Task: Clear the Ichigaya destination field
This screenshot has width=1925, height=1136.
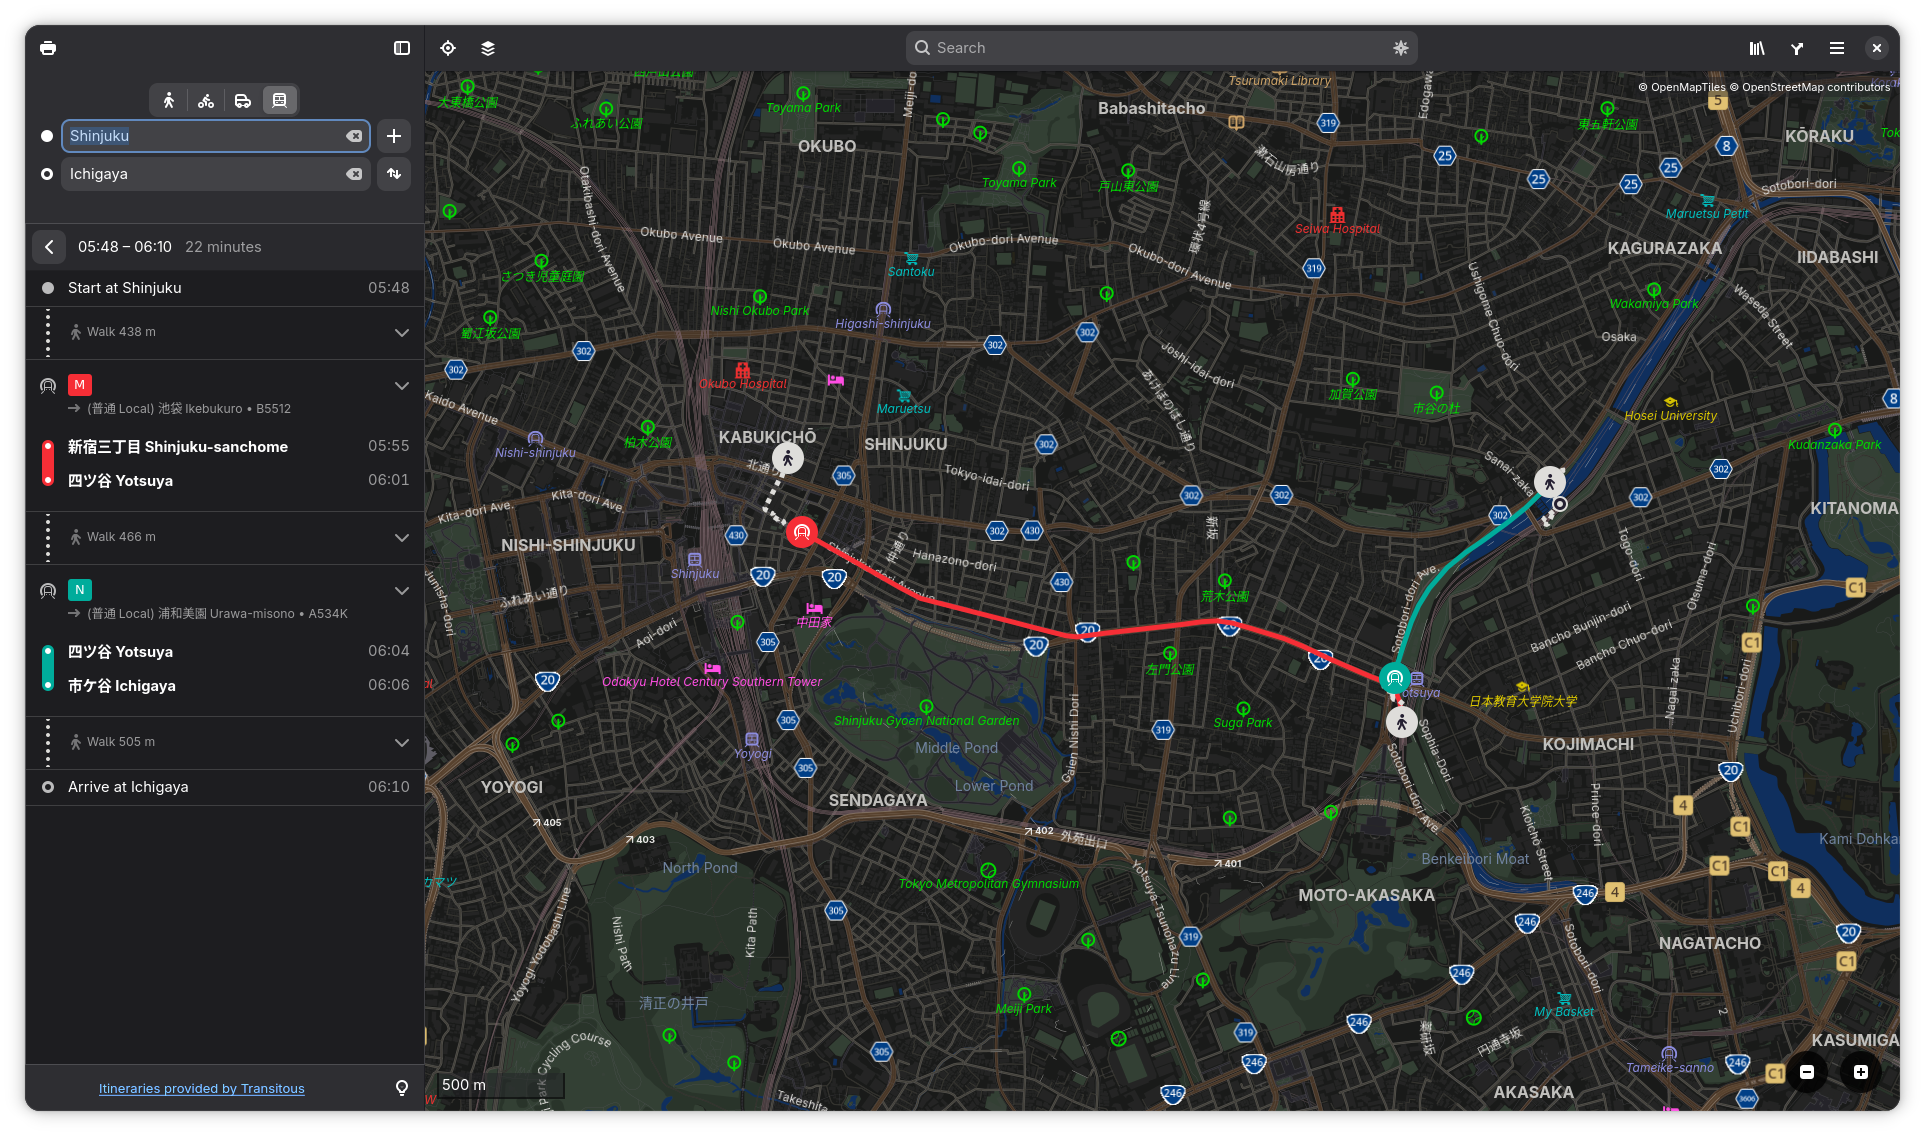Action: 354,174
